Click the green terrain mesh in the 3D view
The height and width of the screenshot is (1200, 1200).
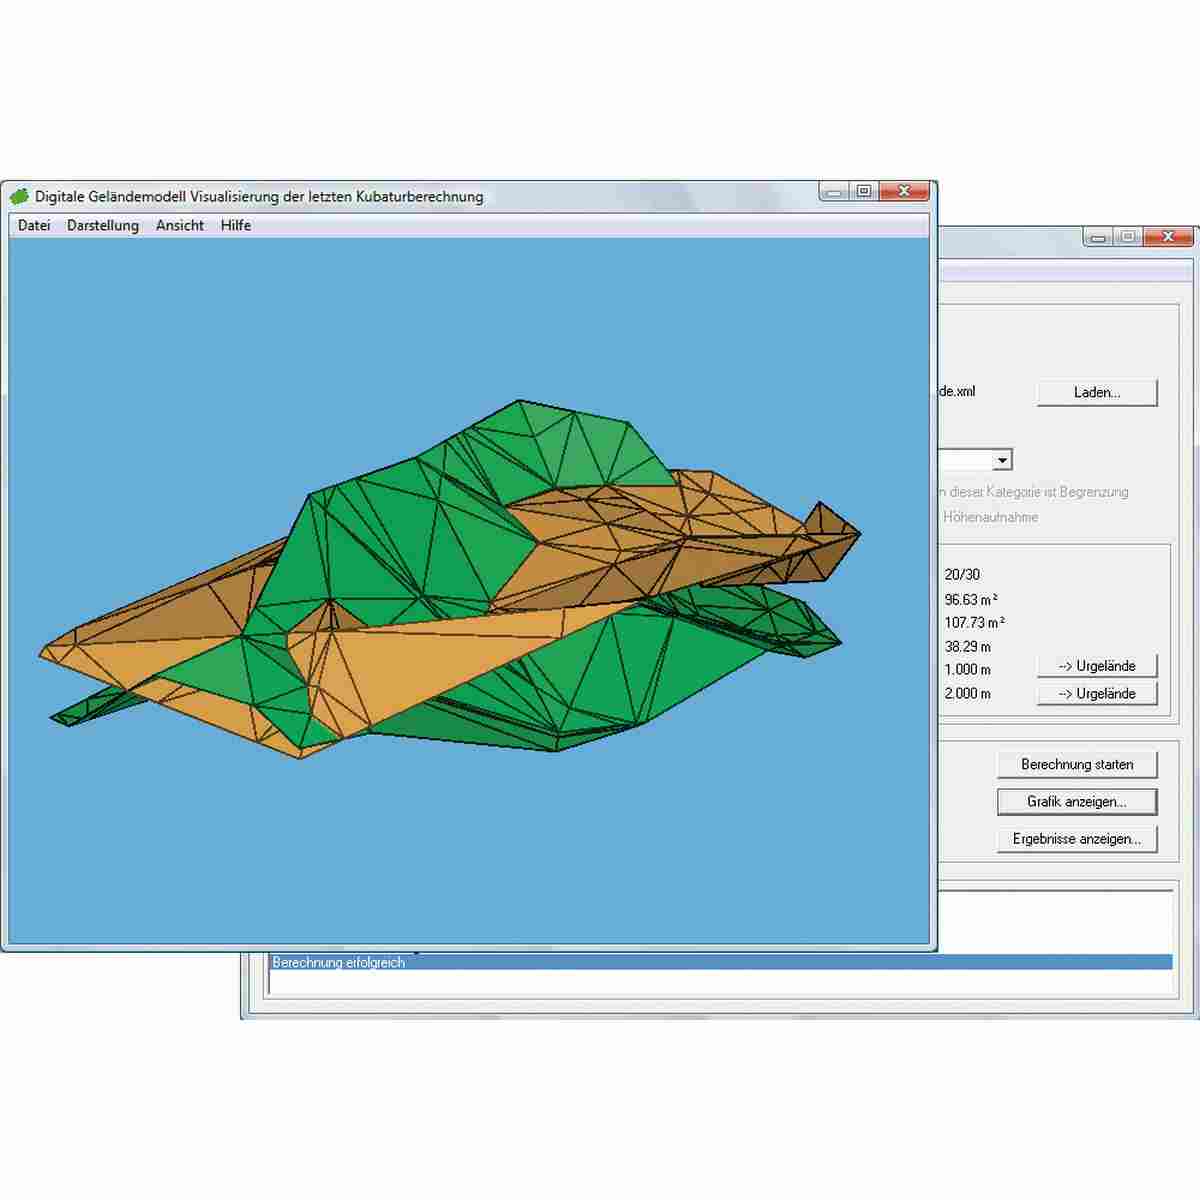(x=400, y=530)
